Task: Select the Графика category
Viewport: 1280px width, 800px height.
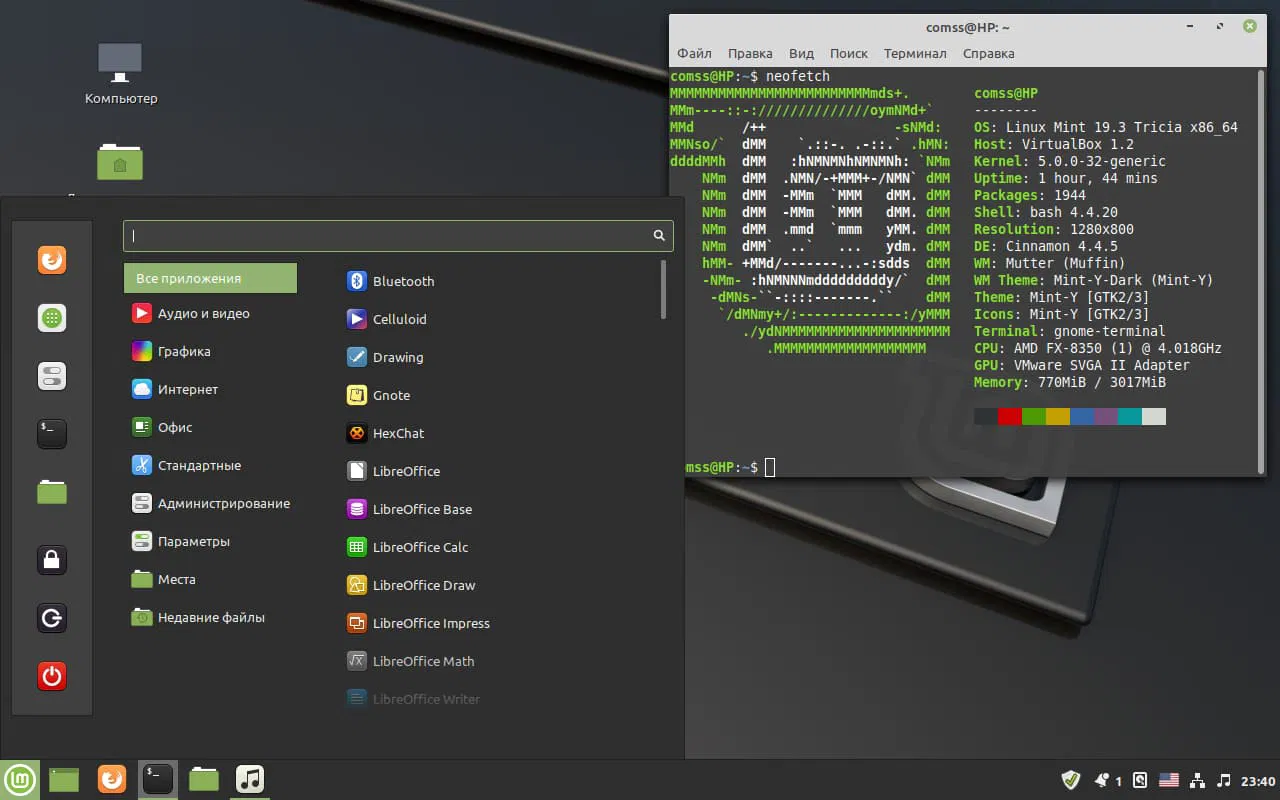Action: [185, 351]
